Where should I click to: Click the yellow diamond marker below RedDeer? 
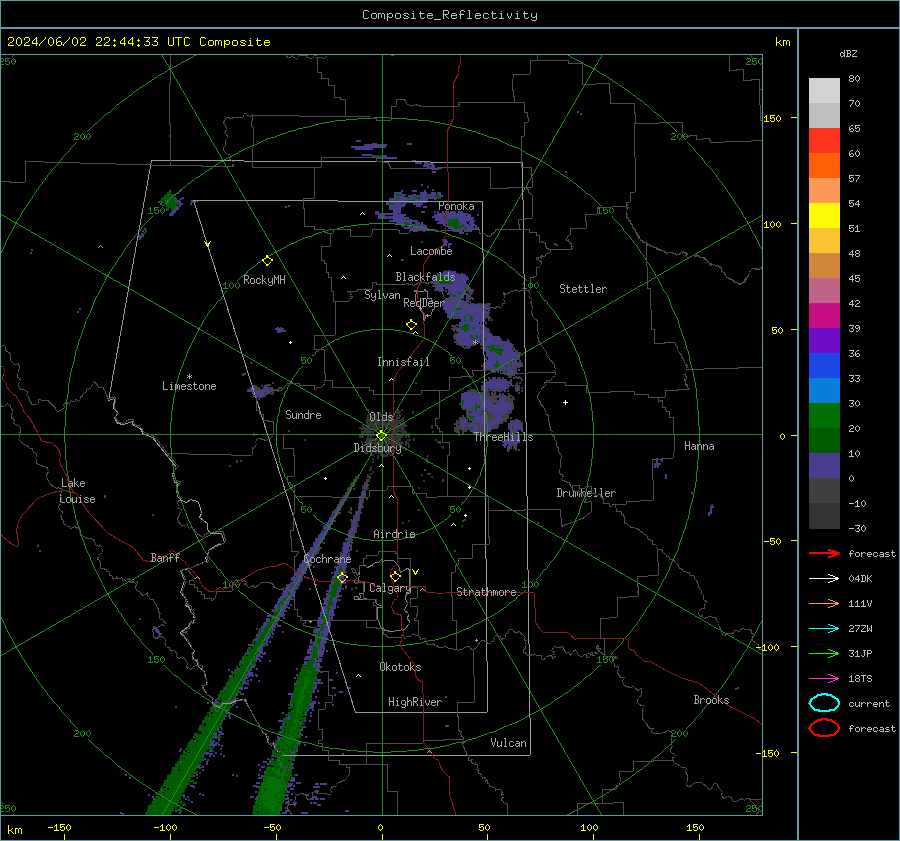[x=412, y=325]
